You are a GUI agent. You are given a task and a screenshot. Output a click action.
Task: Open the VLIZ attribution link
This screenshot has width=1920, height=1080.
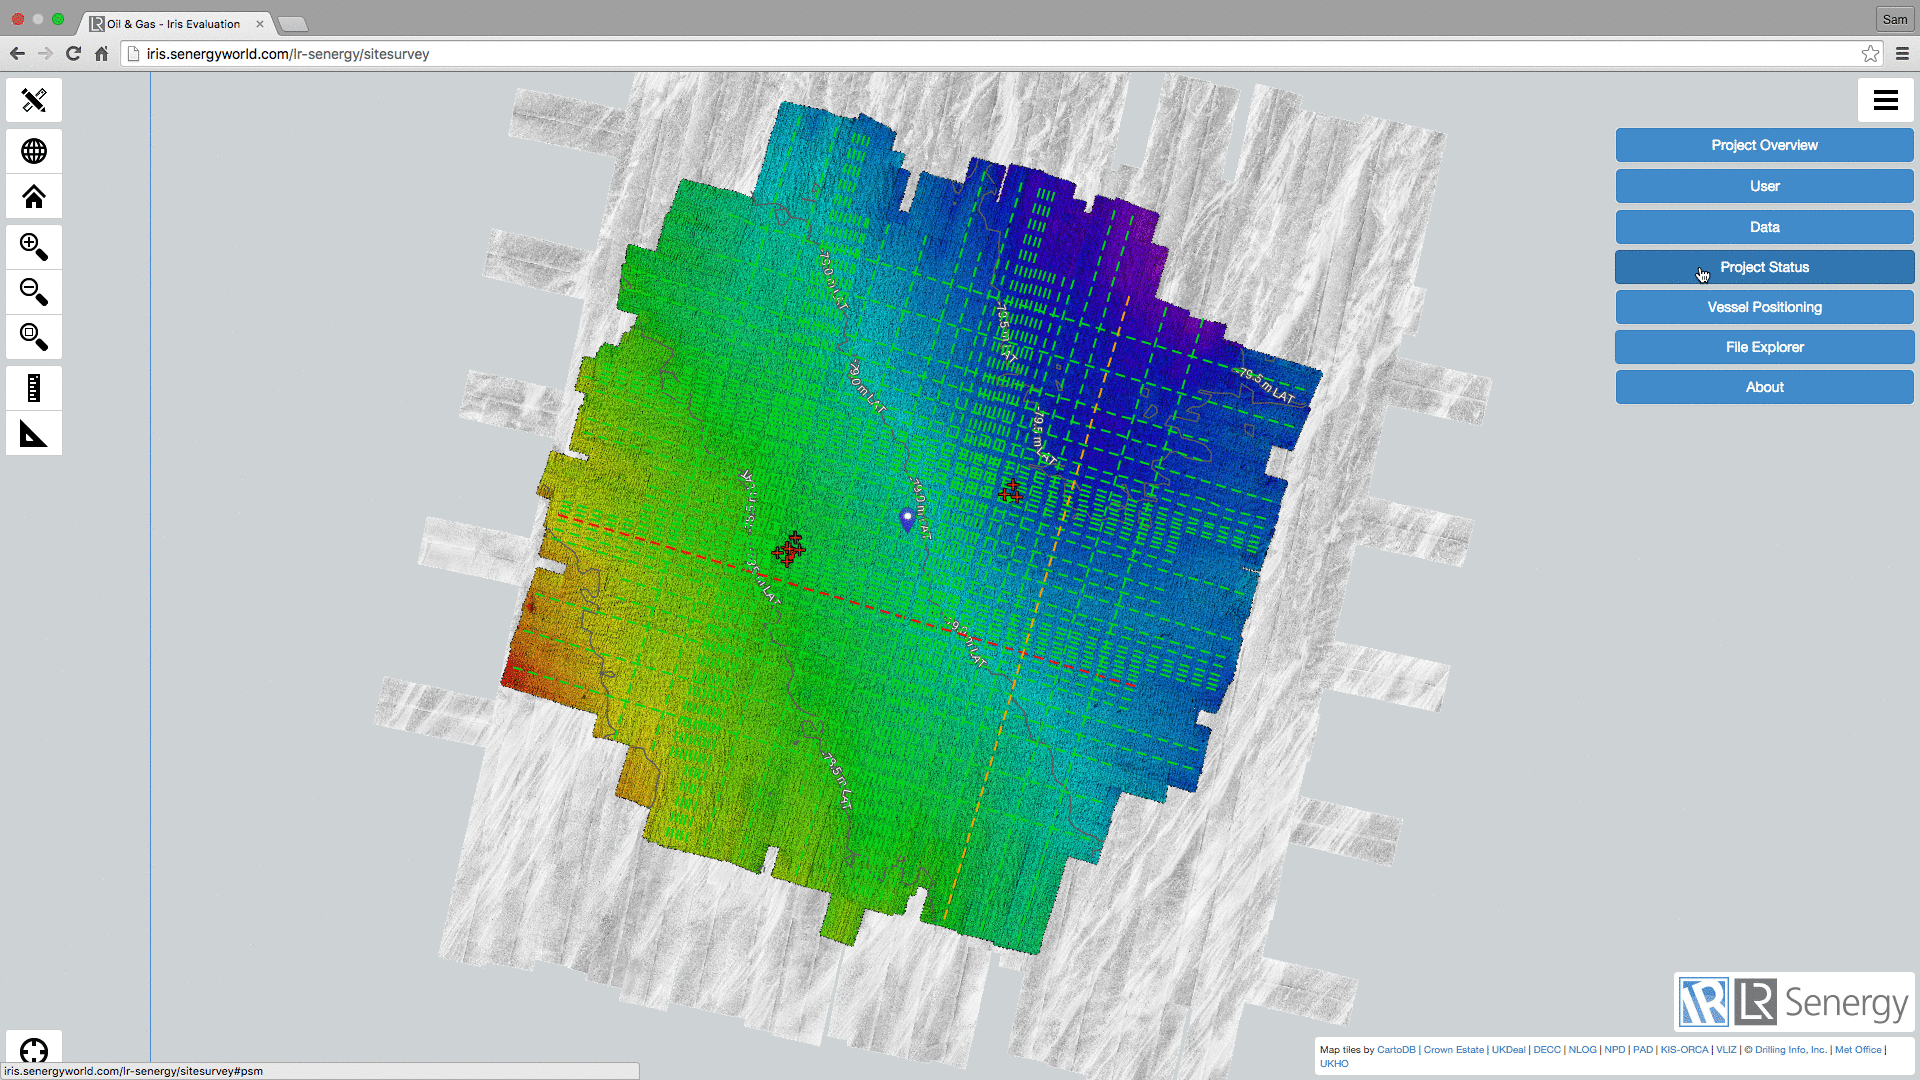(1726, 1050)
